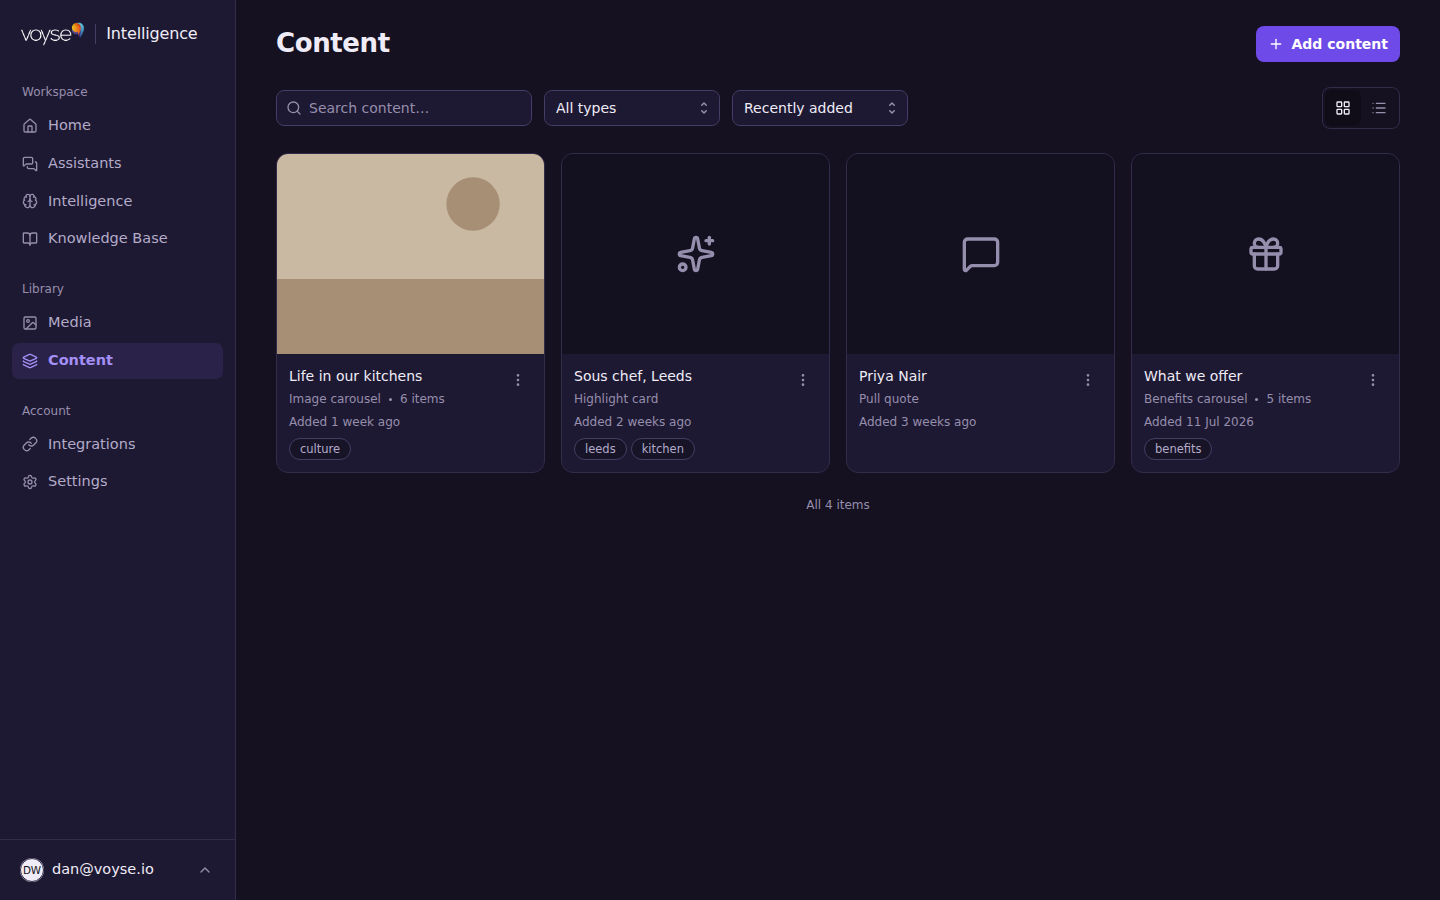Image resolution: width=1440 pixels, height=900 pixels.
Task: Open Intelligence section
Action: 117,202
